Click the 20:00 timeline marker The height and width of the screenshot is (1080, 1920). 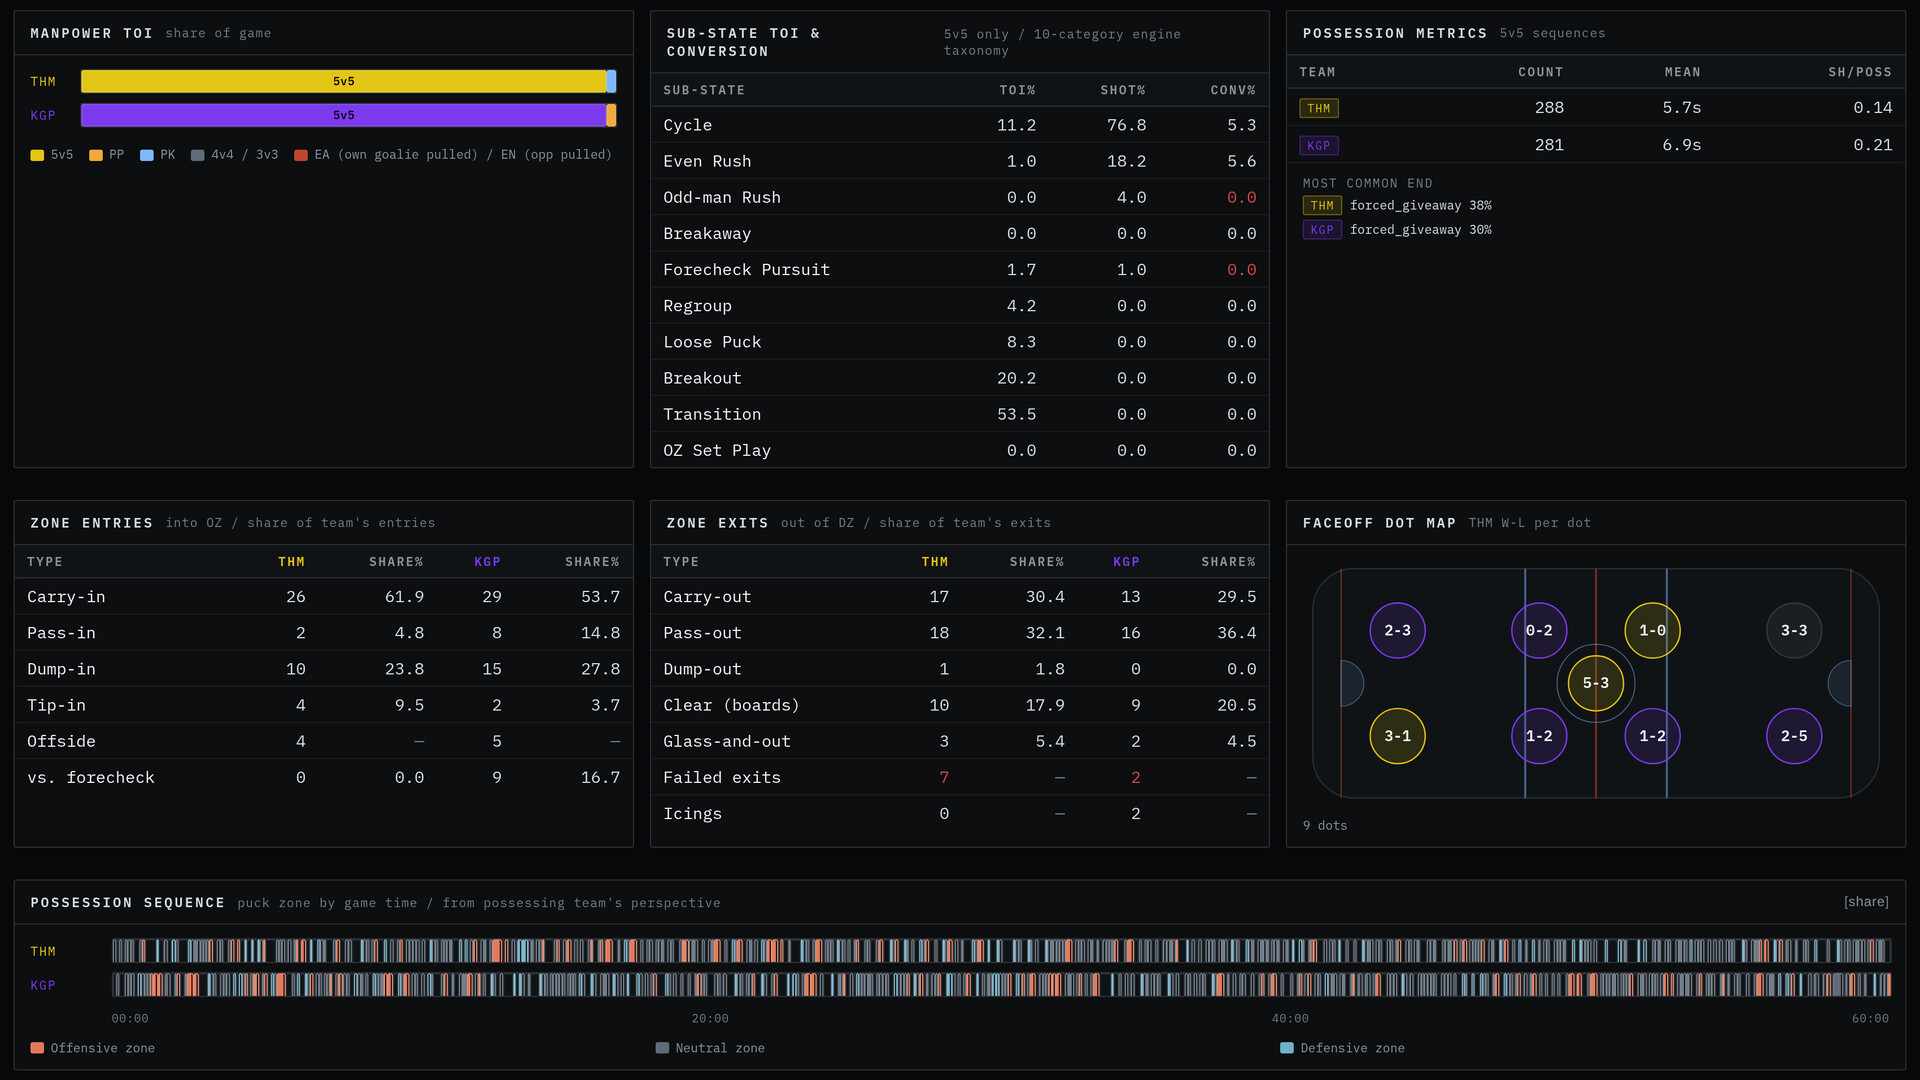coord(710,1018)
